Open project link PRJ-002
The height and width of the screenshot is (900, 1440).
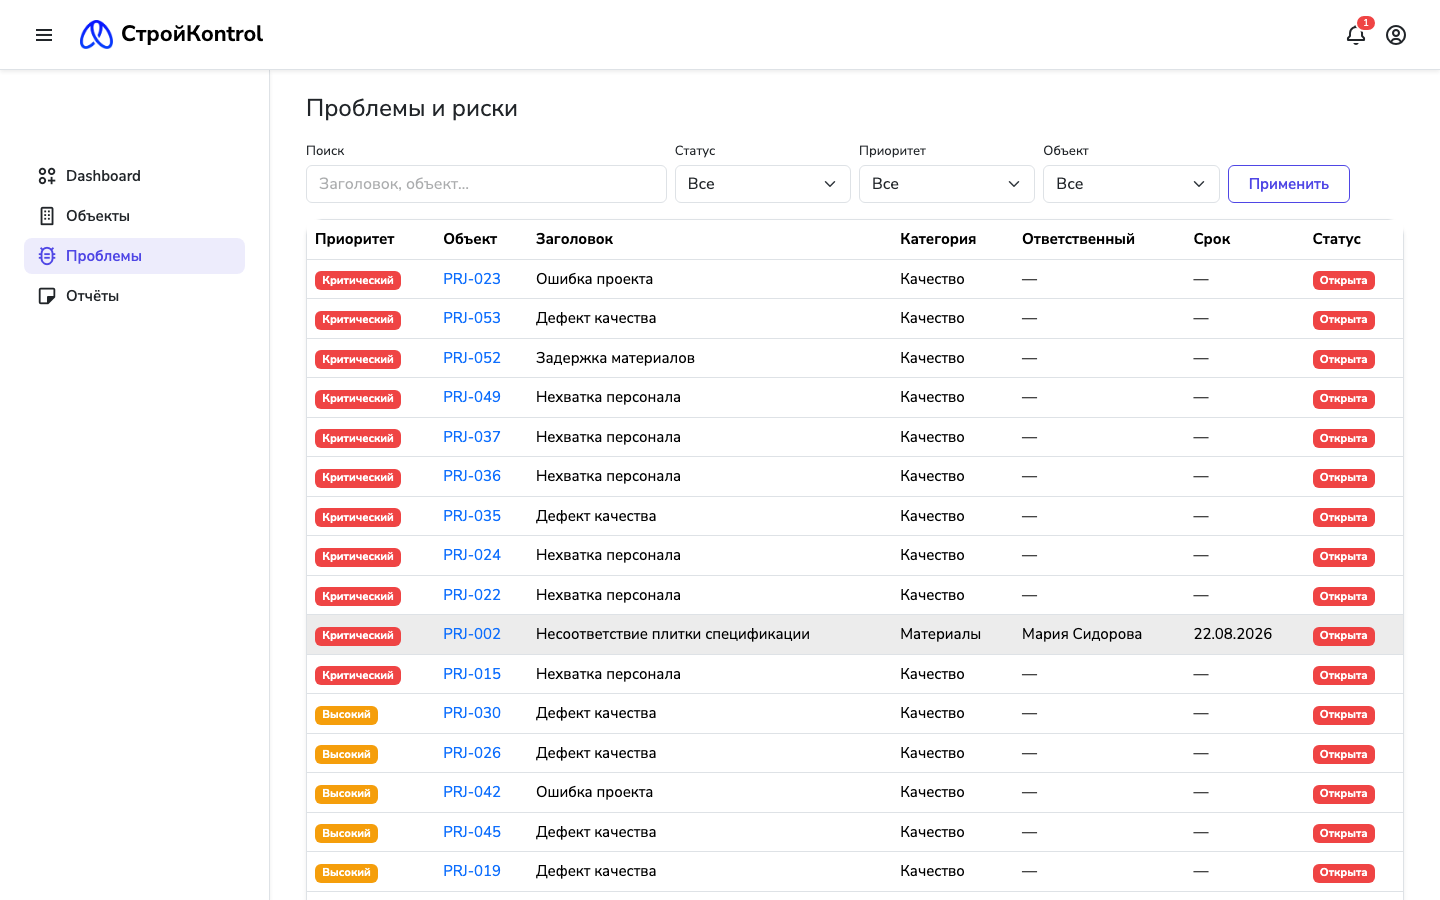coord(472,634)
